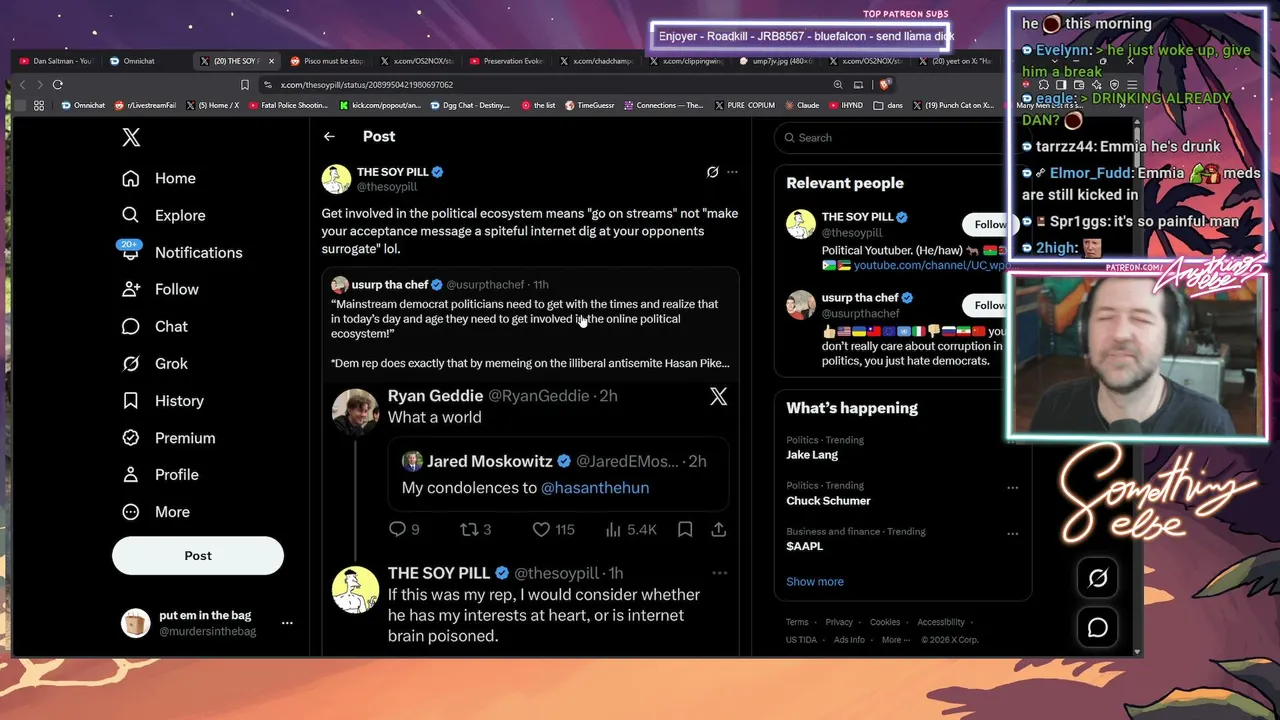The image size is (1280, 720).
Task: Click the Premium badge icon
Action: [131, 437]
